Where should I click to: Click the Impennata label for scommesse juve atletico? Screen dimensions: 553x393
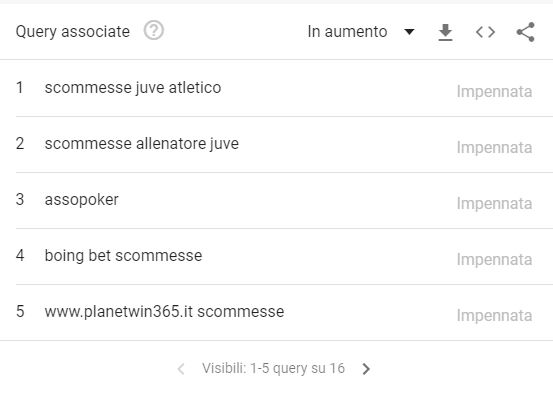[494, 92]
